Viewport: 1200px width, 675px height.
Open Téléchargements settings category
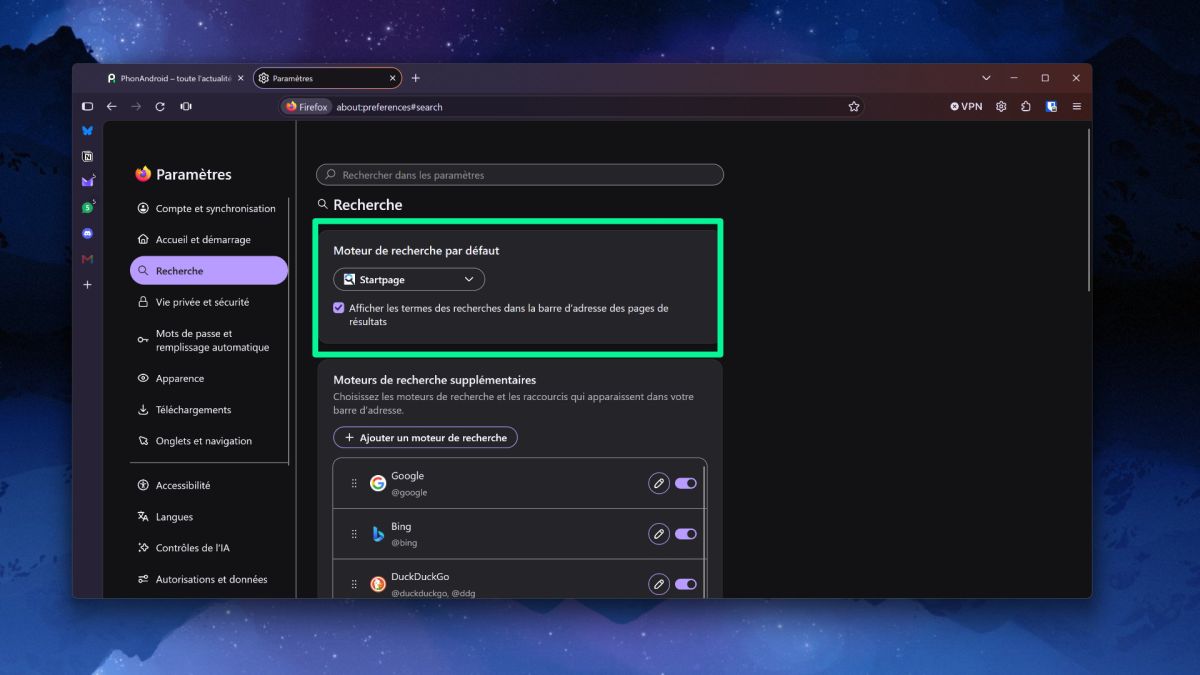point(208,410)
